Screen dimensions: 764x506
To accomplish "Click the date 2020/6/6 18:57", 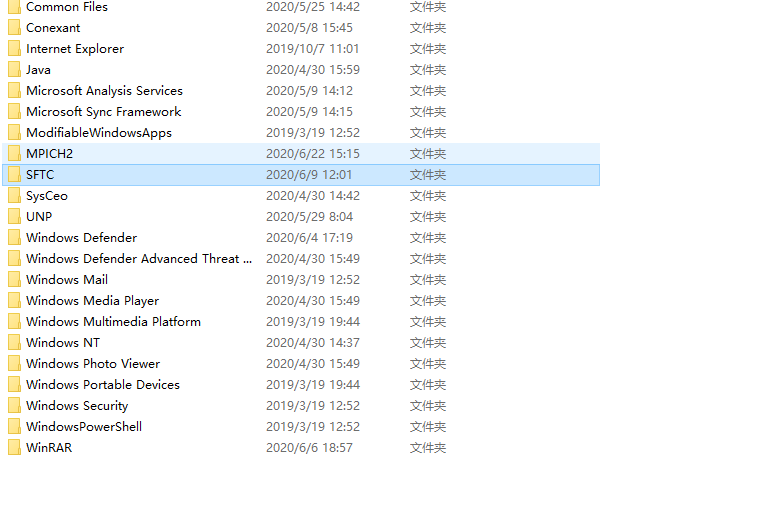I will point(309,447).
